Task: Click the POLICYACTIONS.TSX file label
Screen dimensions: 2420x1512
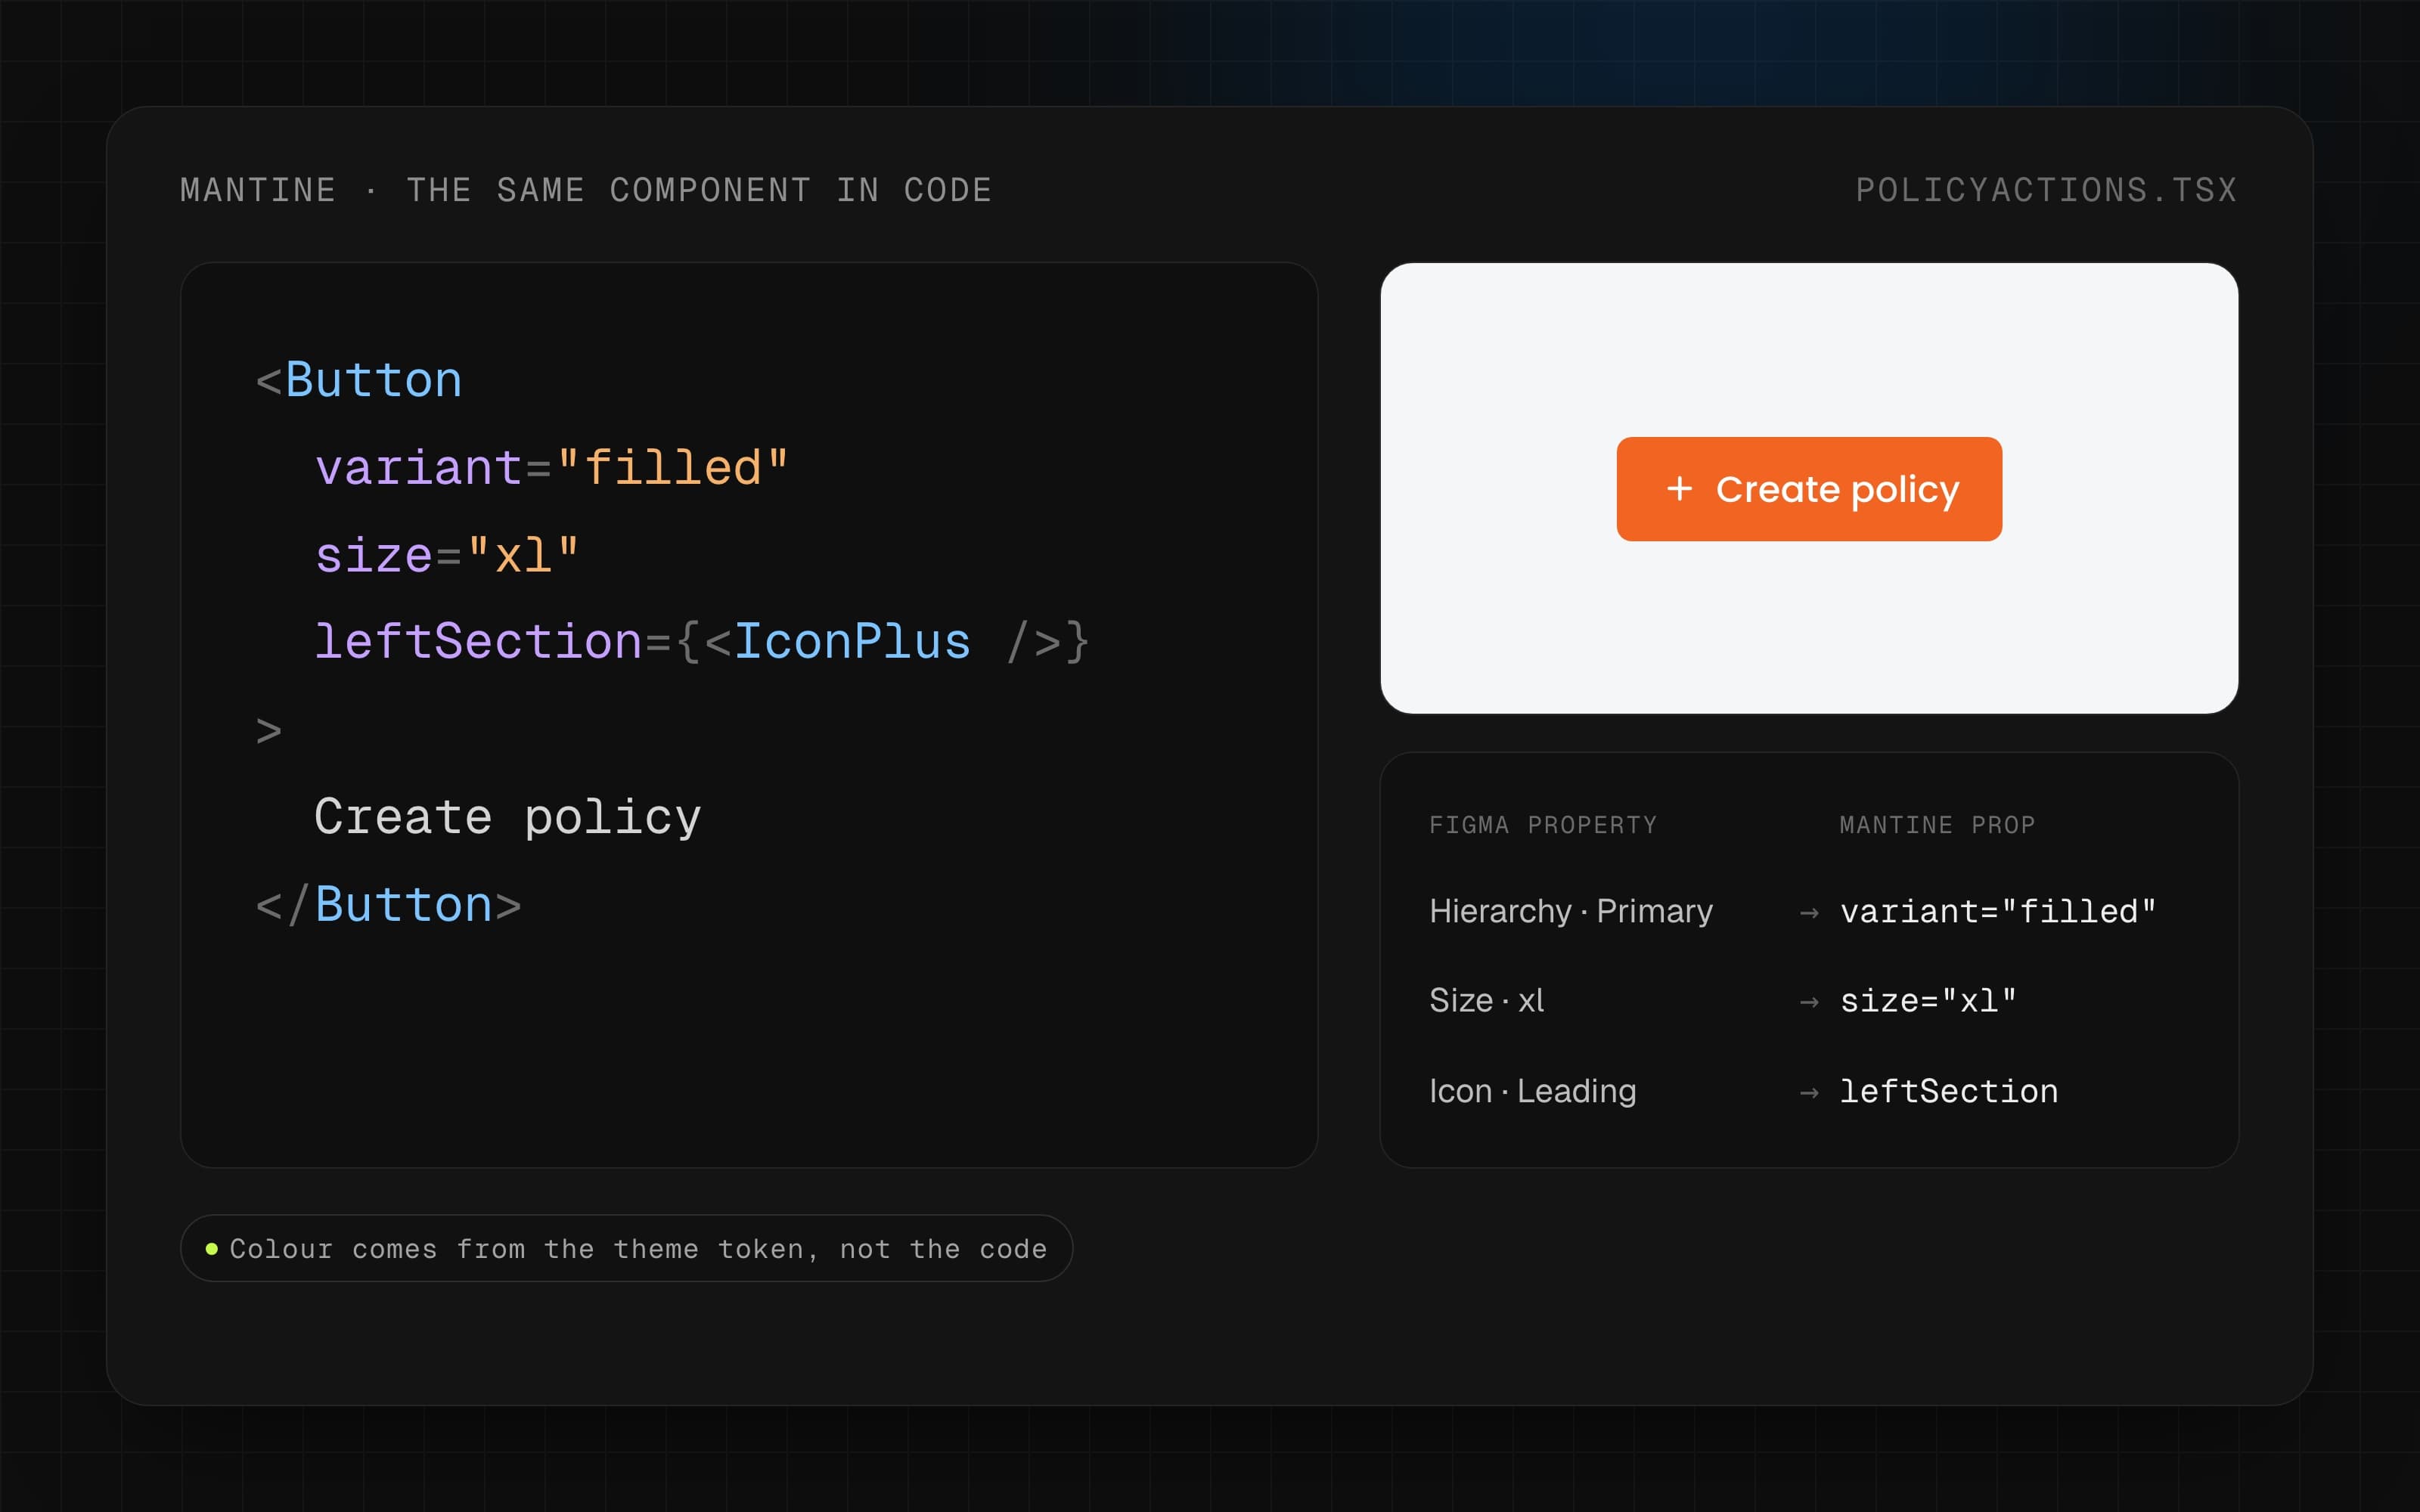Action: click(2046, 190)
